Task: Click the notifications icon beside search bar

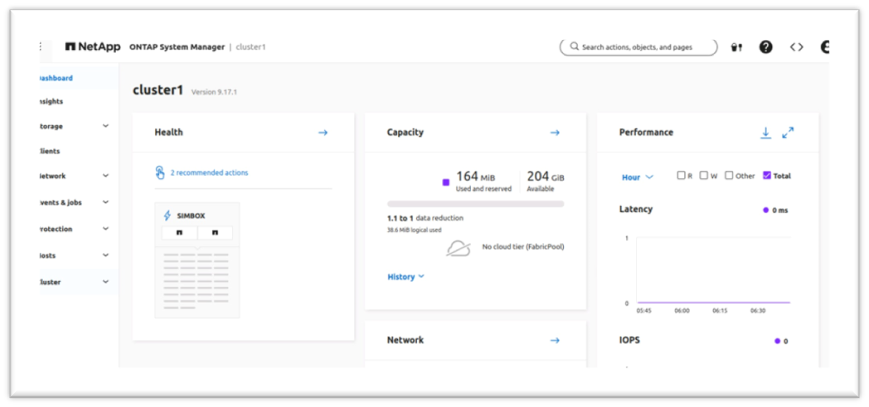Action: (x=737, y=47)
